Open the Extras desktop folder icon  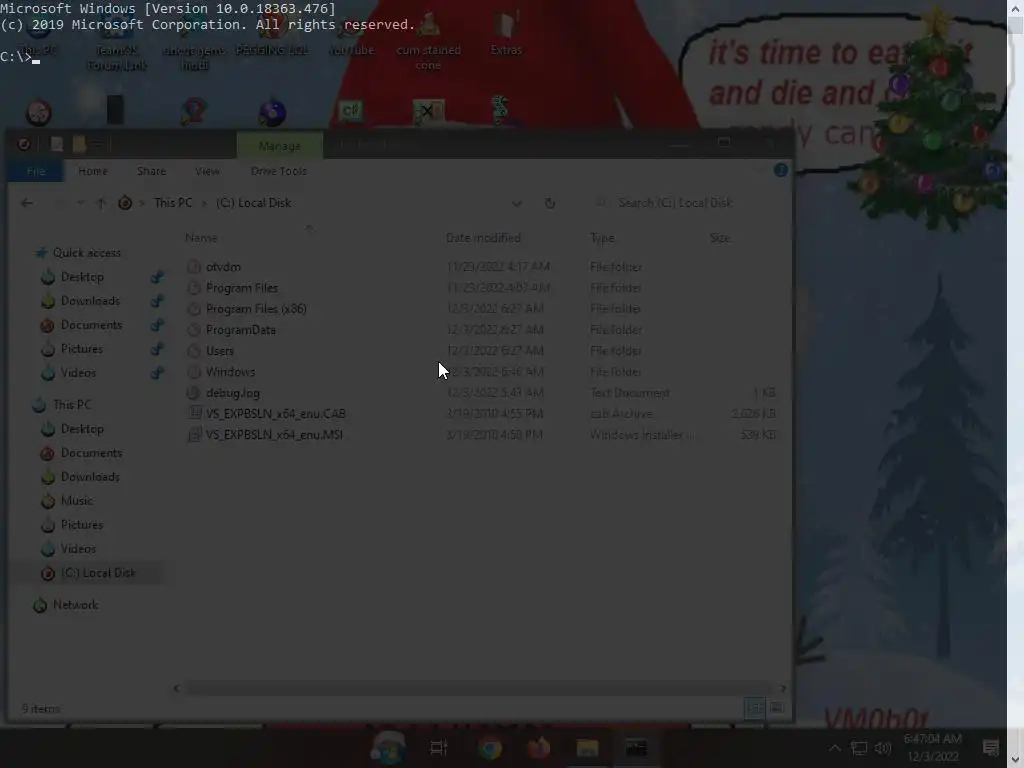506,34
